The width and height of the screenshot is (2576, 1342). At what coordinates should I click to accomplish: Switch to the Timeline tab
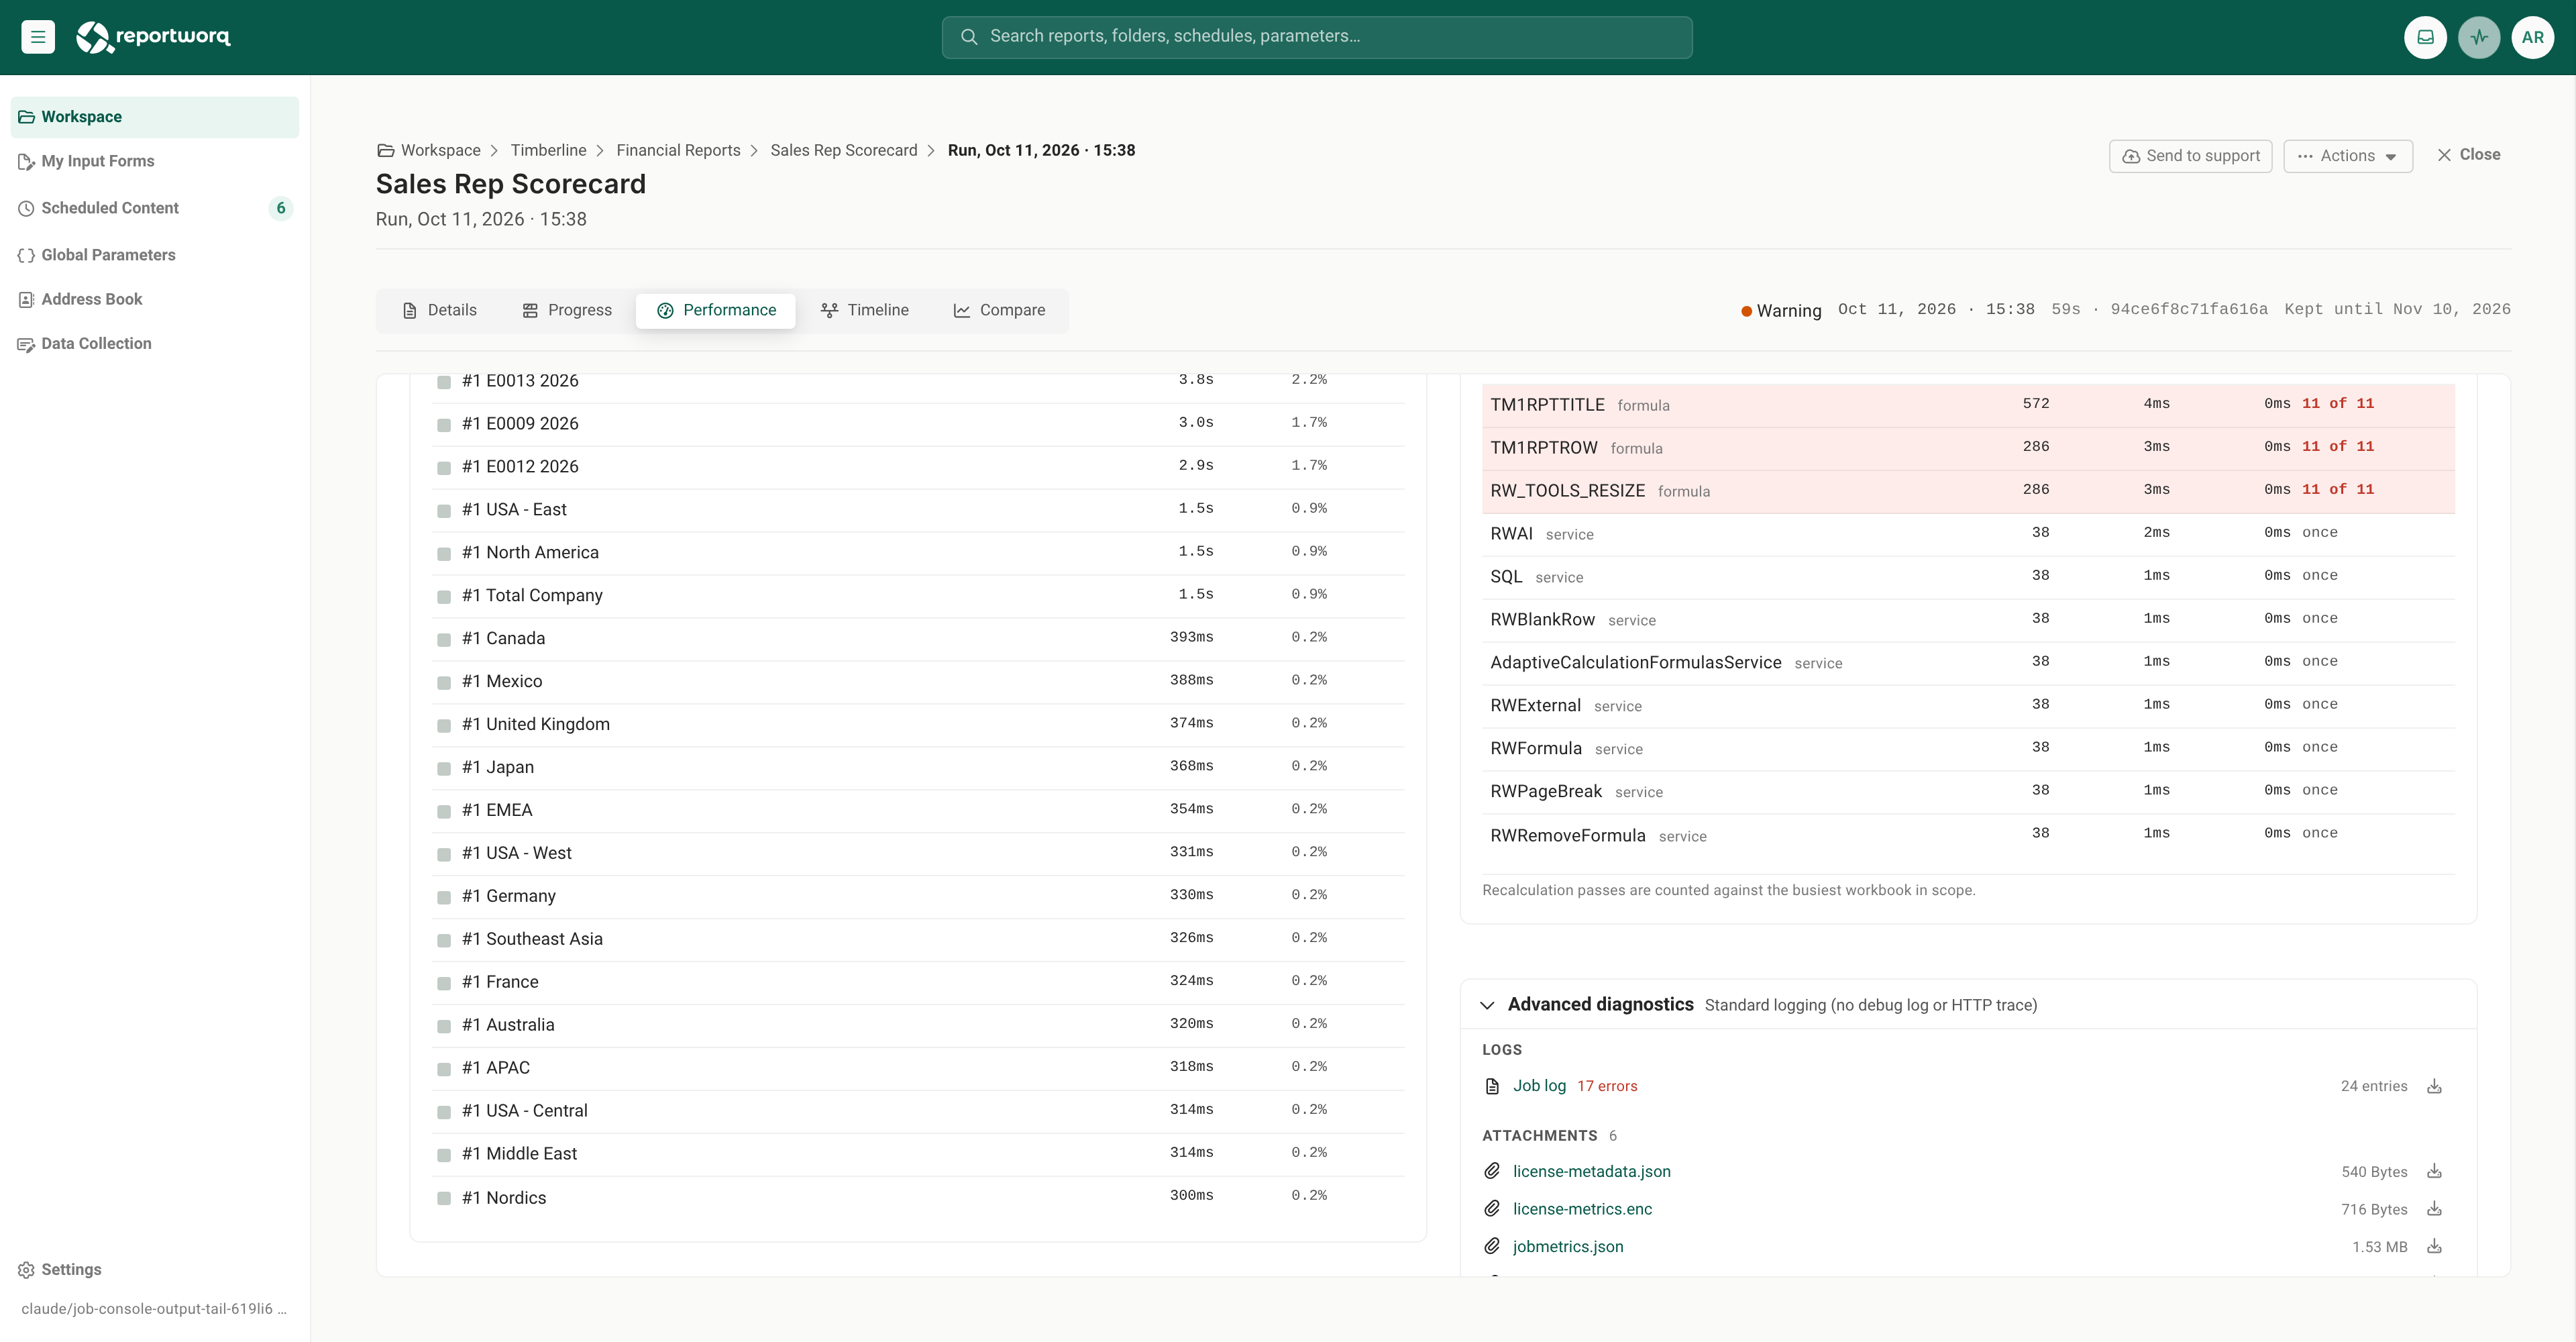[x=865, y=310]
